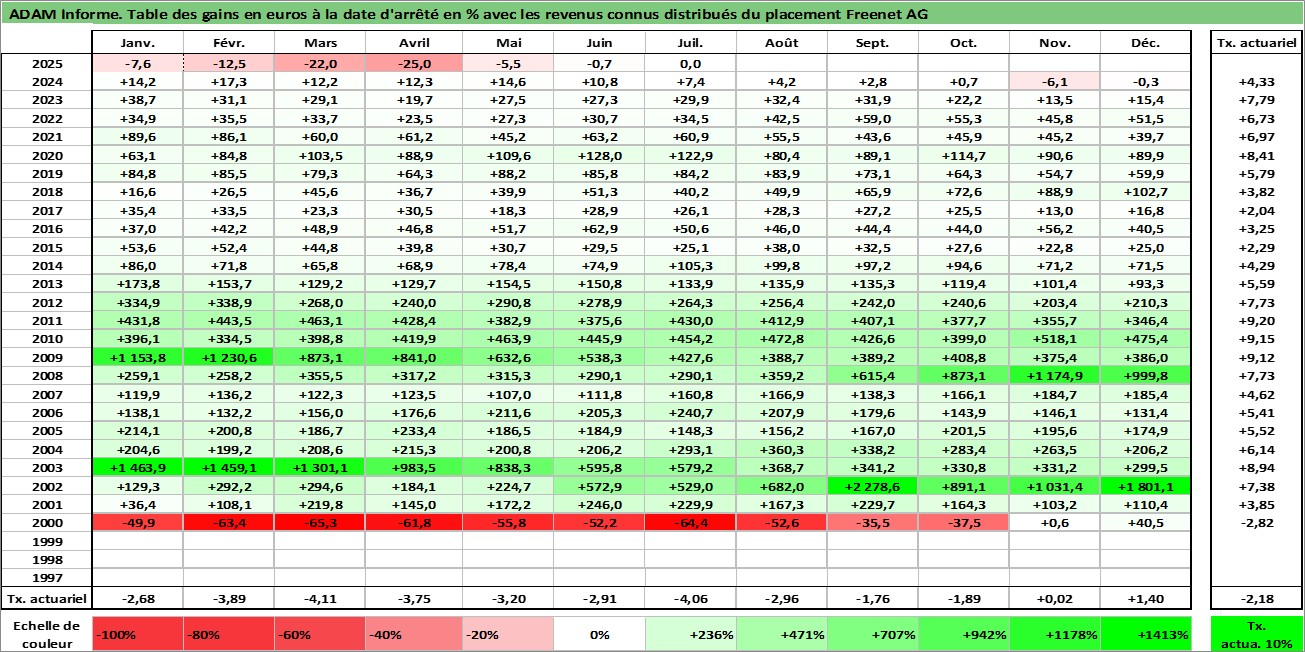Image resolution: width=1305 pixels, height=652 pixels.
Task: Click the Mars actuarial rate -4,11
Action: [320, 599]
